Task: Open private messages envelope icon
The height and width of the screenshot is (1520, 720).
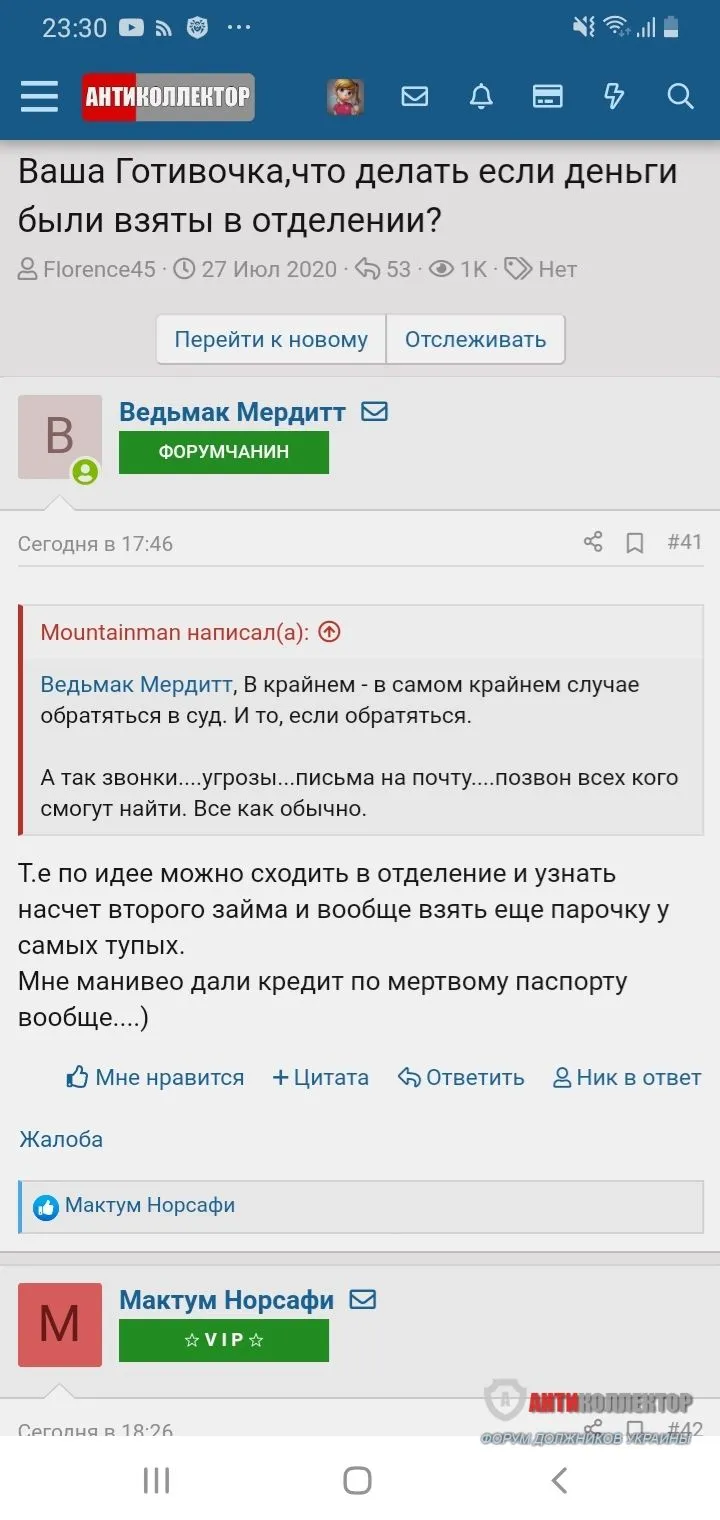Action: click(x=414, y=97)
